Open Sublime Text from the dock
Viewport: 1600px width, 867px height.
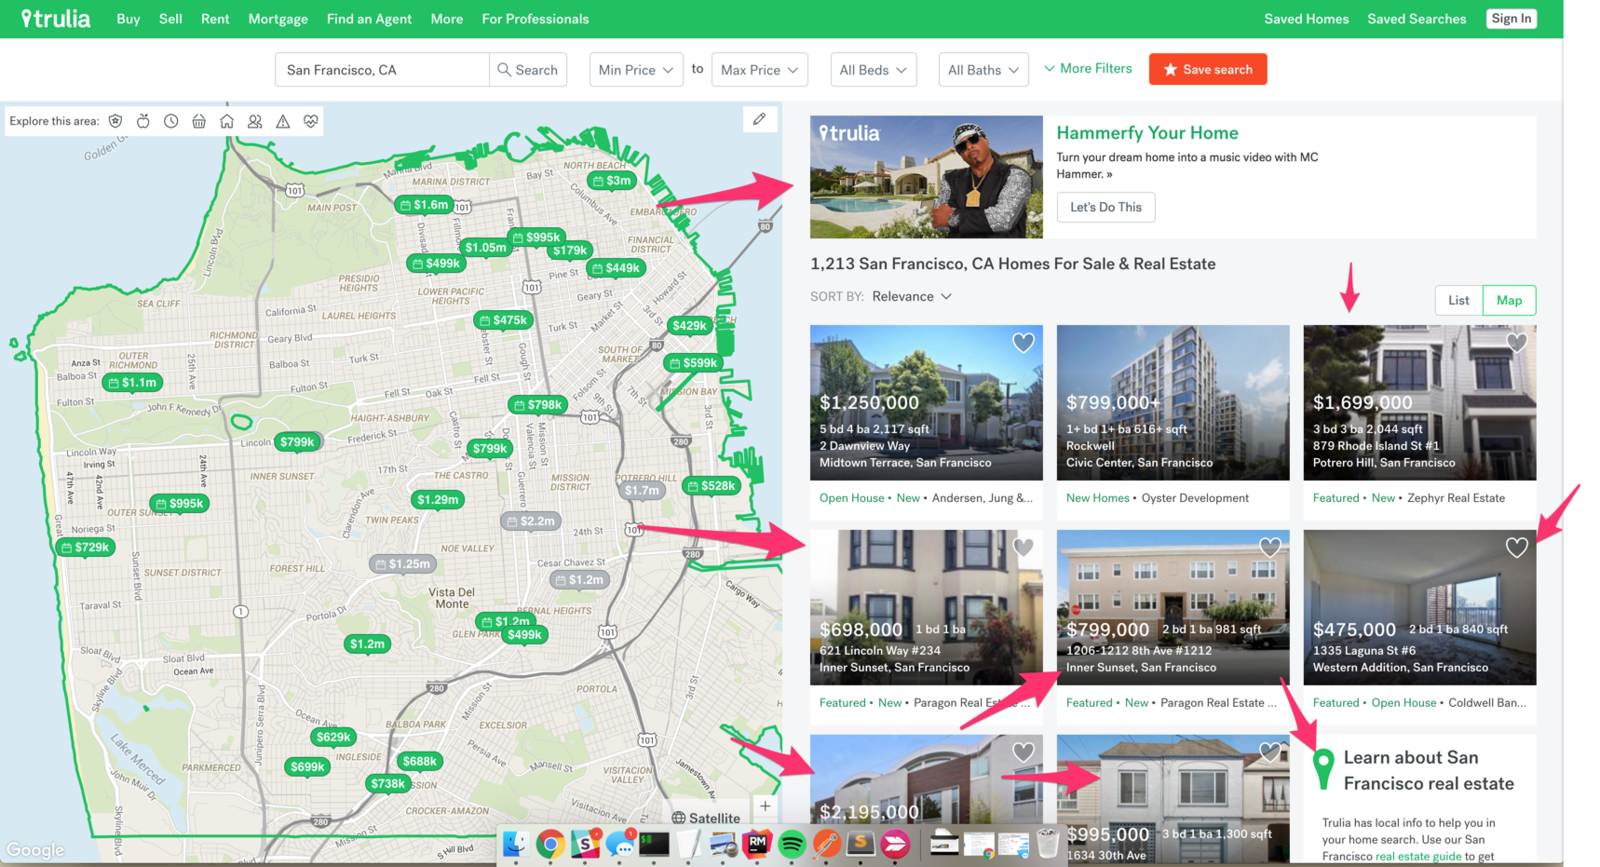[860, 844]
